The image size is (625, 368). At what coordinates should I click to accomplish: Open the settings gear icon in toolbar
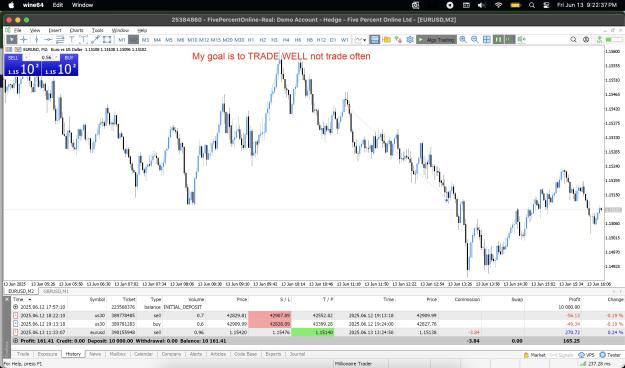pos(410,39)
